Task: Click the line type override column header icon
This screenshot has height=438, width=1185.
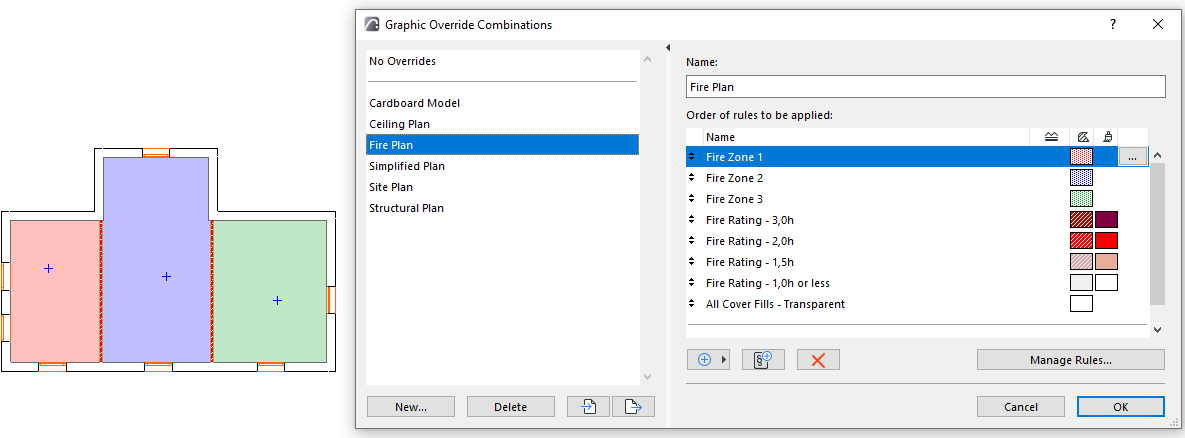Action: click(1051, 137)
